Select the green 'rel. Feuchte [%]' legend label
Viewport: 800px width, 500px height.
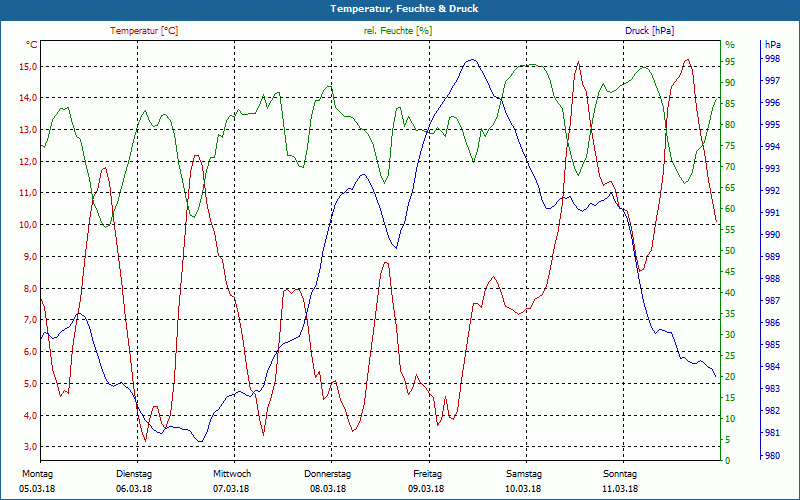[x=397, y=31]
